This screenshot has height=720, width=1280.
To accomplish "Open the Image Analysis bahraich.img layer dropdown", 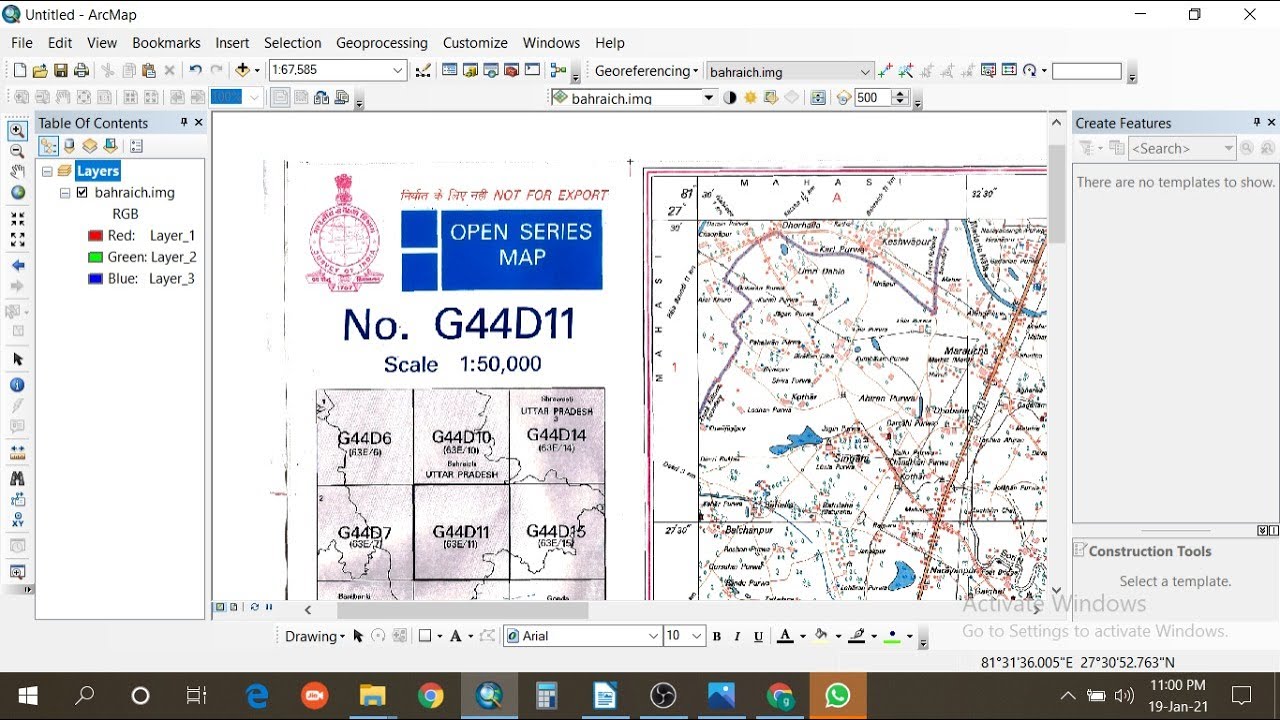I will (x=709, y=98).
